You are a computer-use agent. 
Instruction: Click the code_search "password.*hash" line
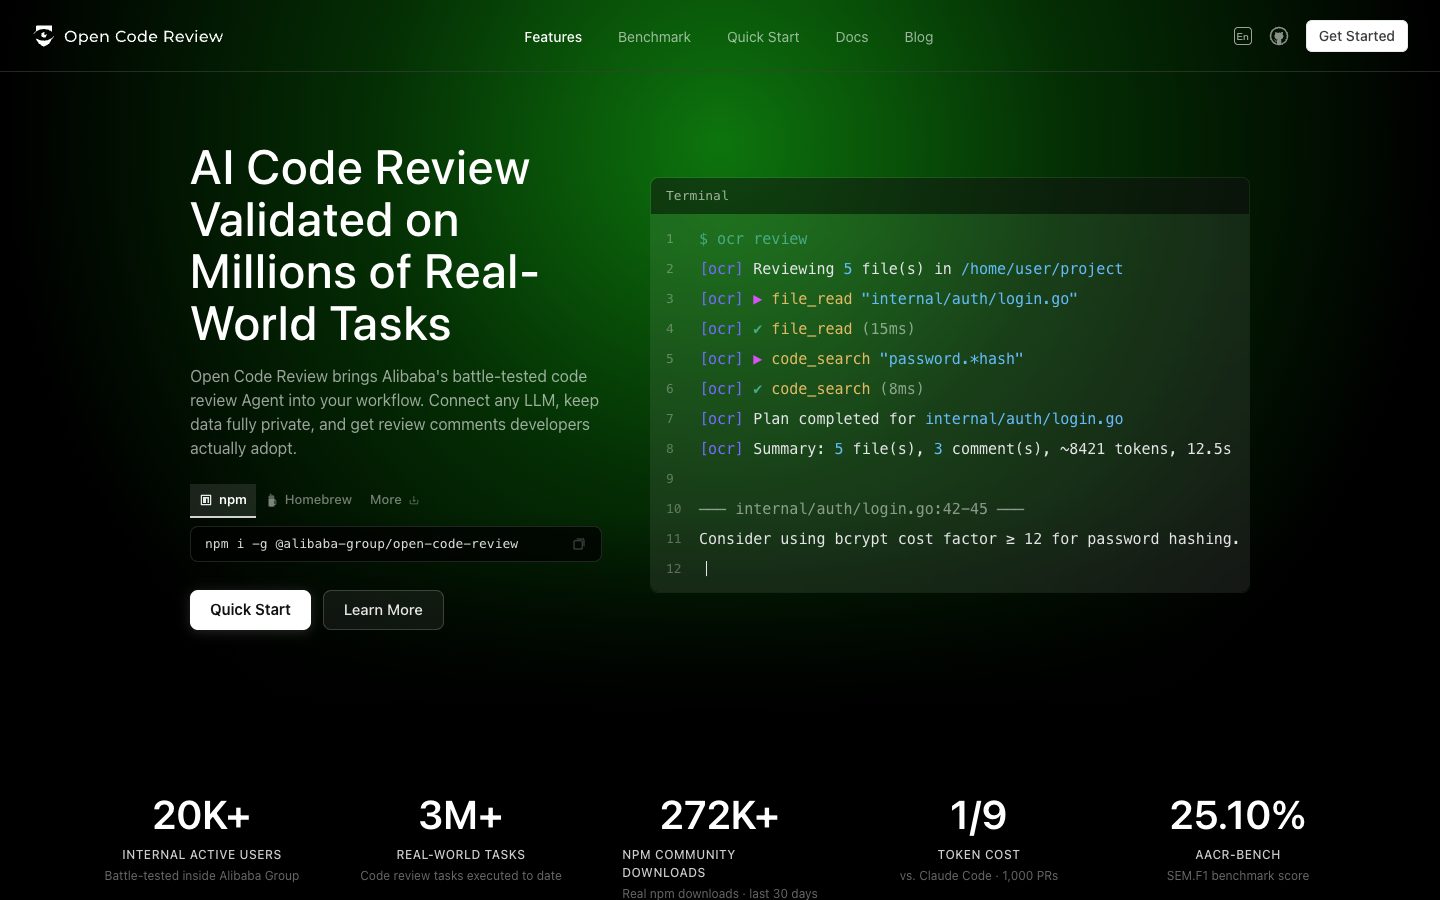(x=861, y=359)
